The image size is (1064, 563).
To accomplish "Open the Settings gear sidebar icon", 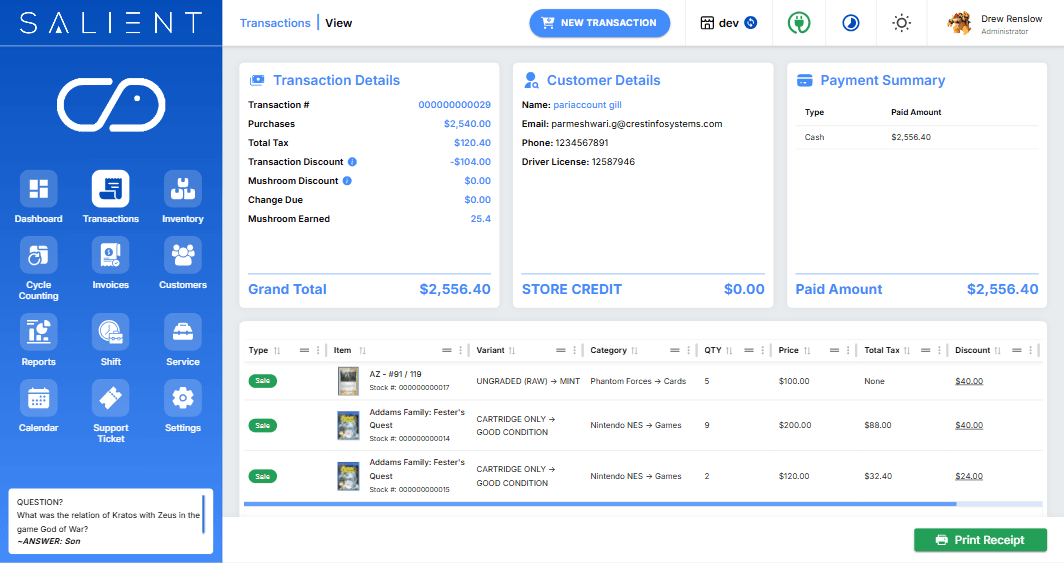I will pos(183,397).
